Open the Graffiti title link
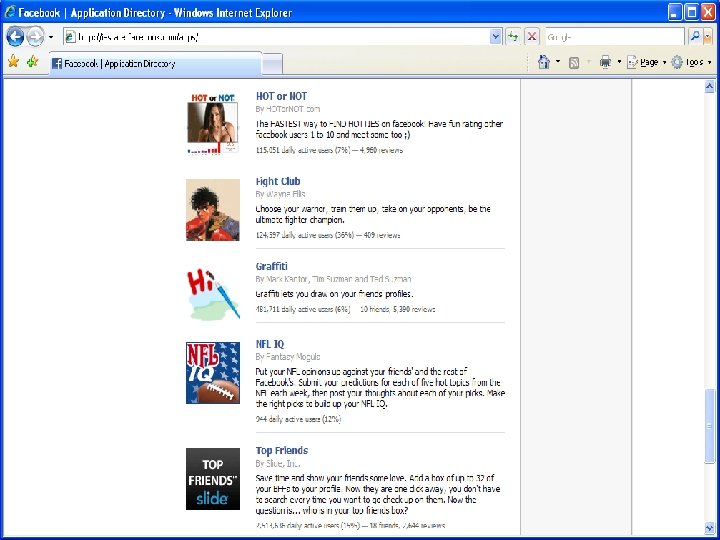This screenshot has width=720, height=540. tap(271, 266)
